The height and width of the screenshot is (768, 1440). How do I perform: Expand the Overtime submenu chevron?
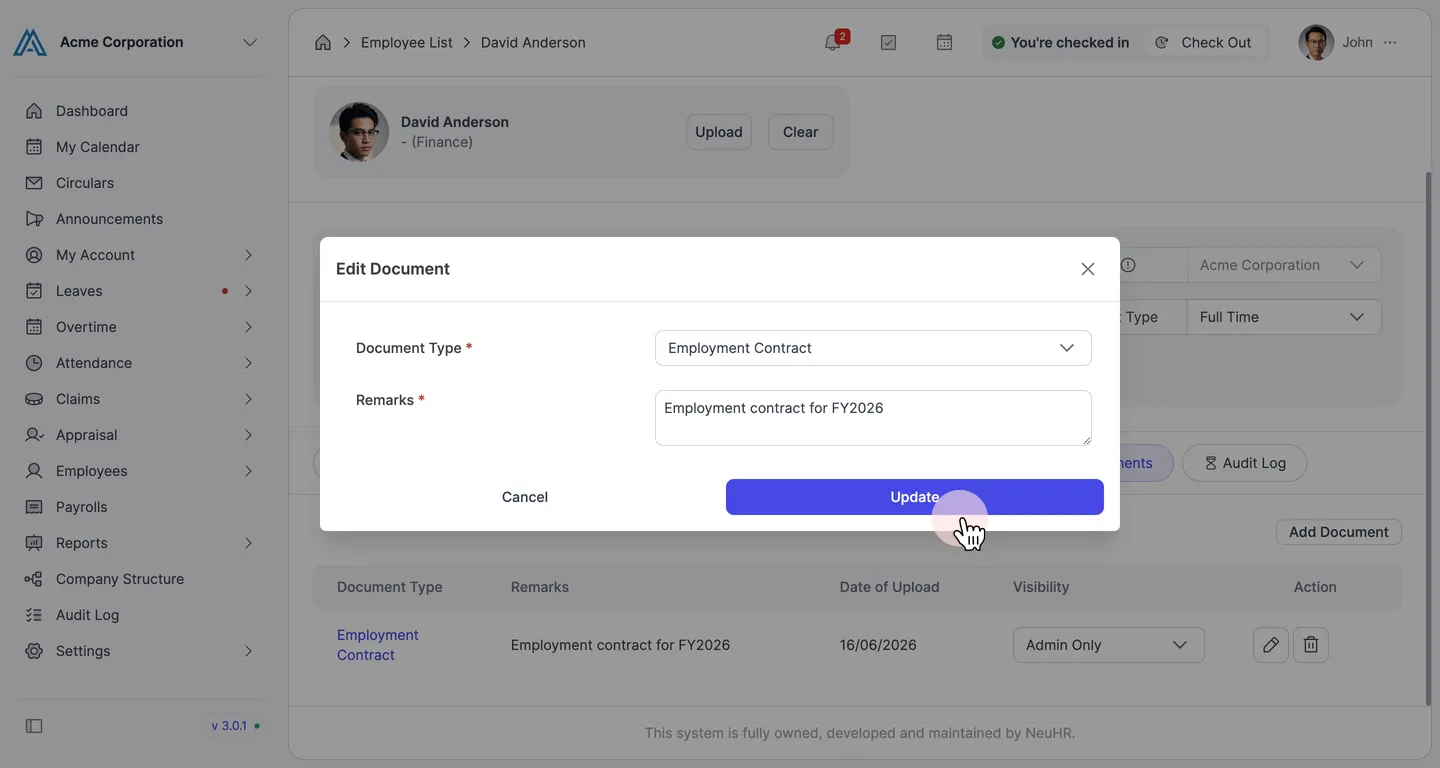[248, 327]
